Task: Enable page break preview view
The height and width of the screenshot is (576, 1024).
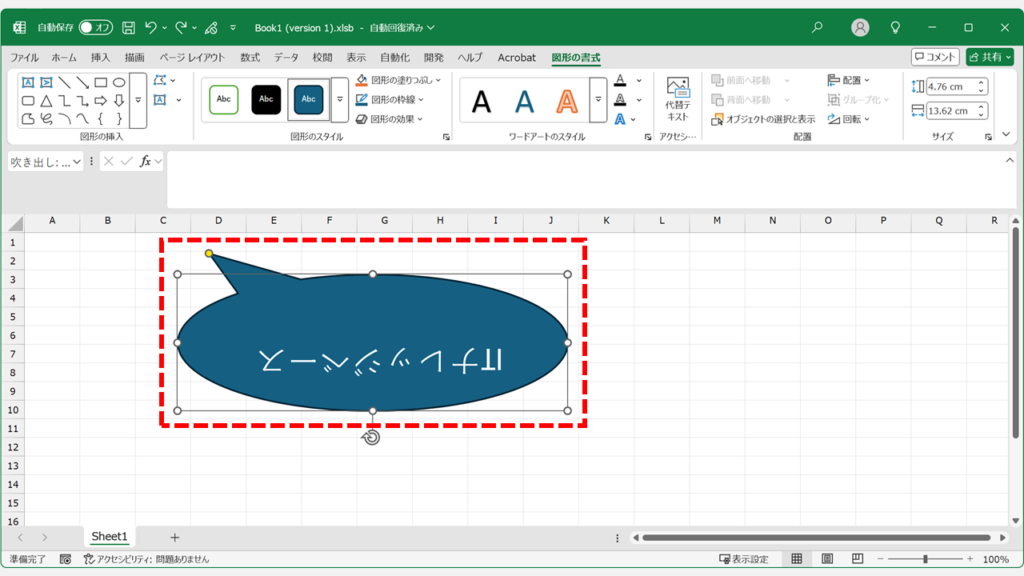Action: (x=857, y=559)
